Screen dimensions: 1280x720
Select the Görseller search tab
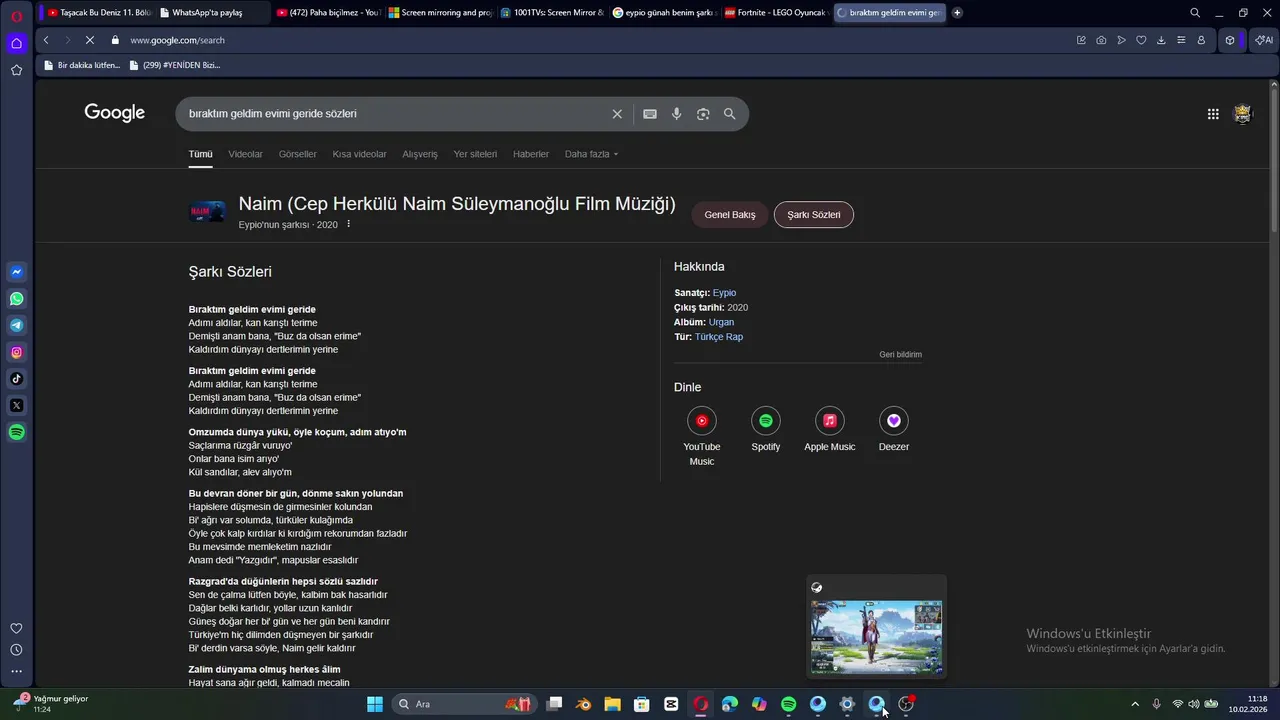point(298,154)
